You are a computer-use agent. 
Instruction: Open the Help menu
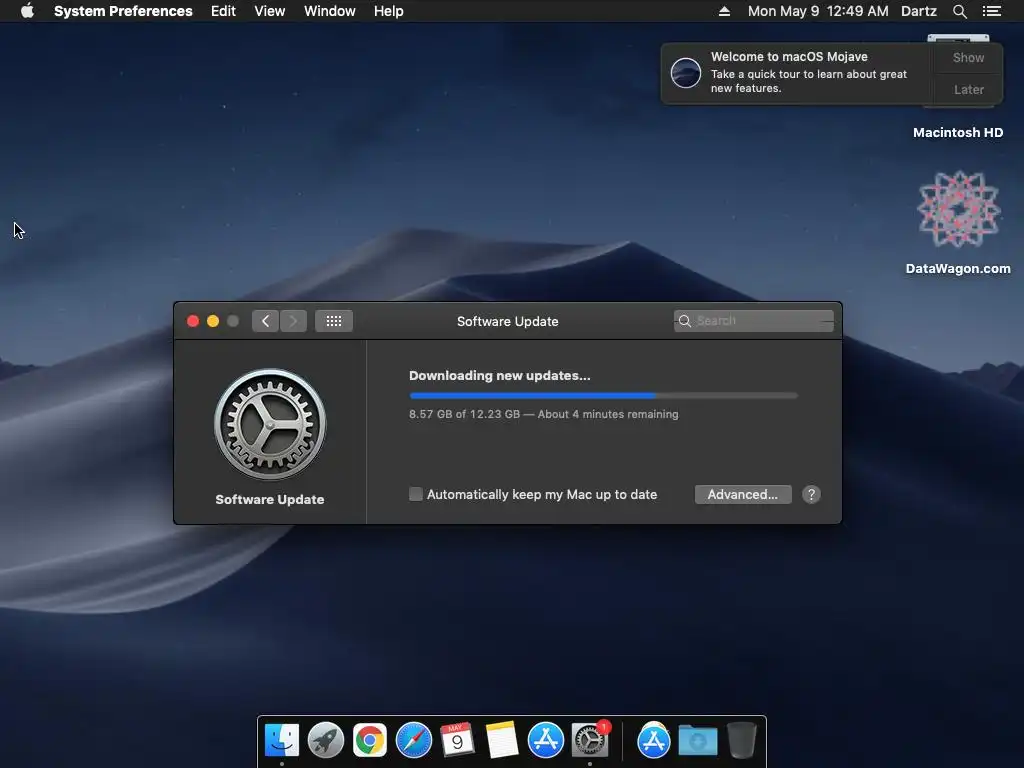coord(389,11)
